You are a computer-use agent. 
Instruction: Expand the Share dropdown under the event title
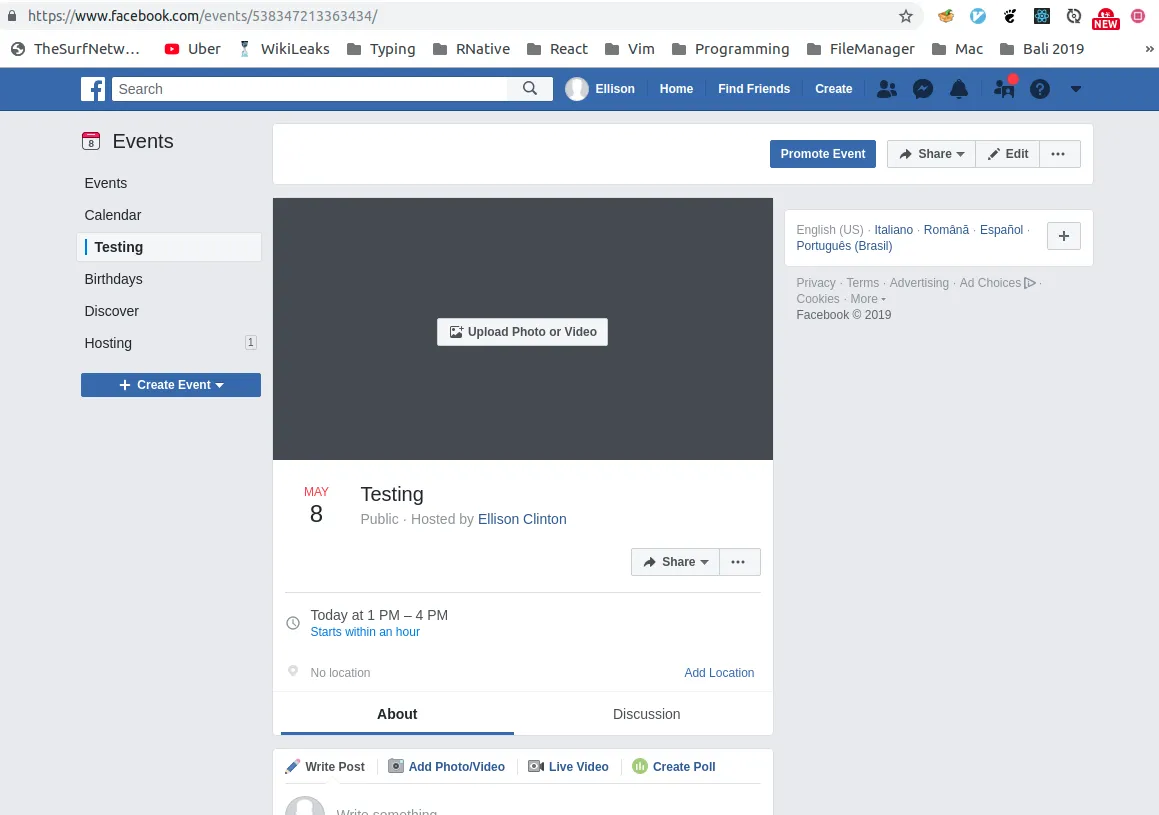click(676, 562)
